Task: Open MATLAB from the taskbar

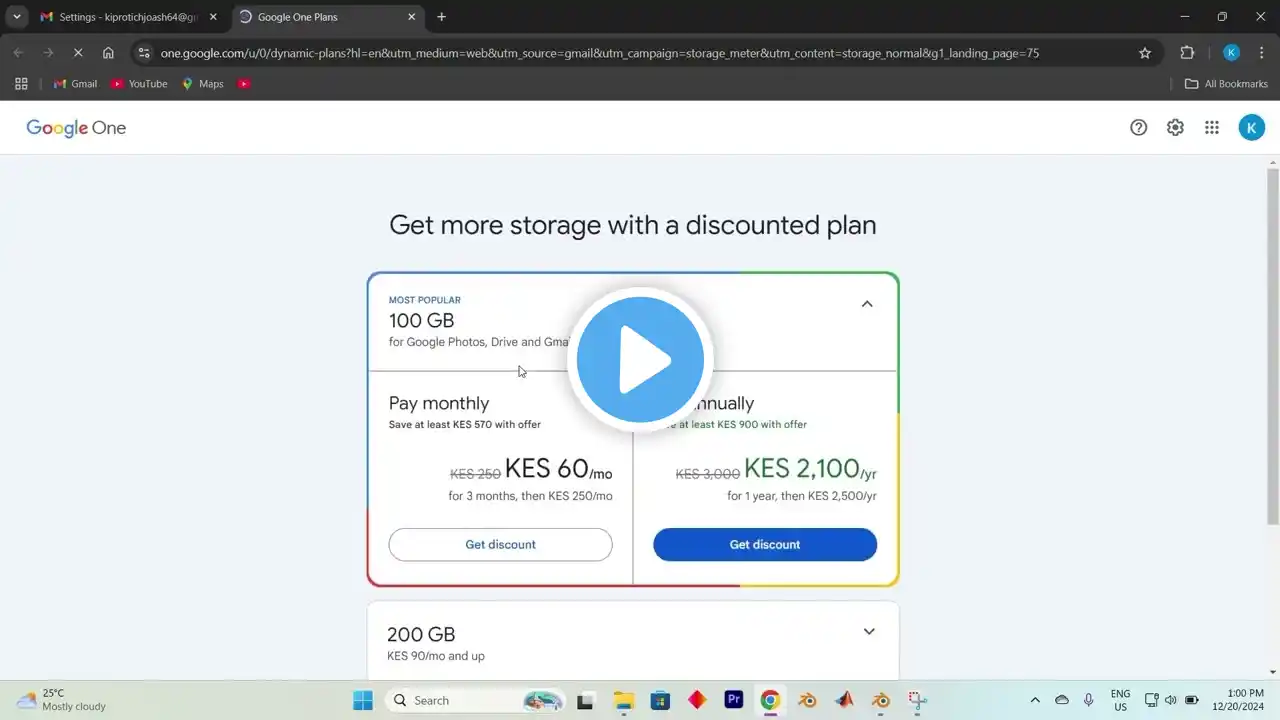Action: coord(844,700)
